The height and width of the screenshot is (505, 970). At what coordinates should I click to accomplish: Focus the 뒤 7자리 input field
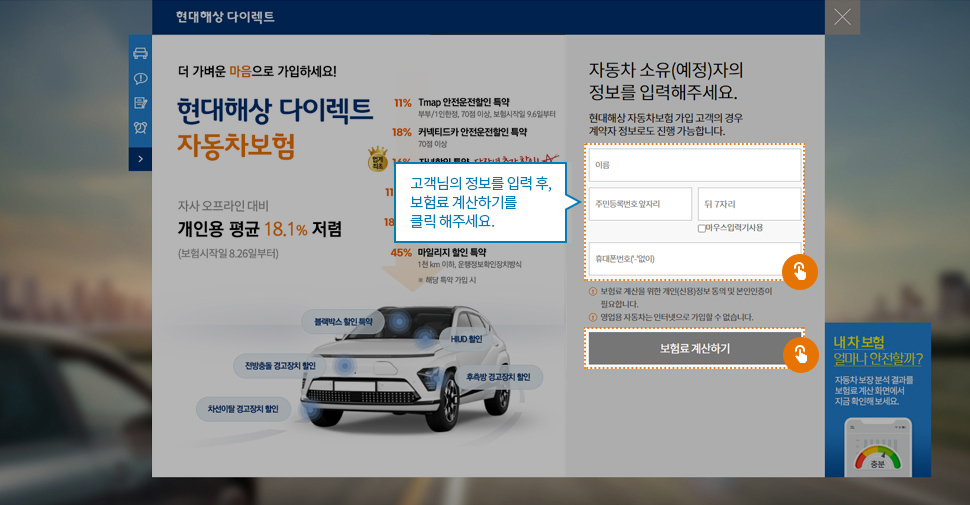coord(749,204)
